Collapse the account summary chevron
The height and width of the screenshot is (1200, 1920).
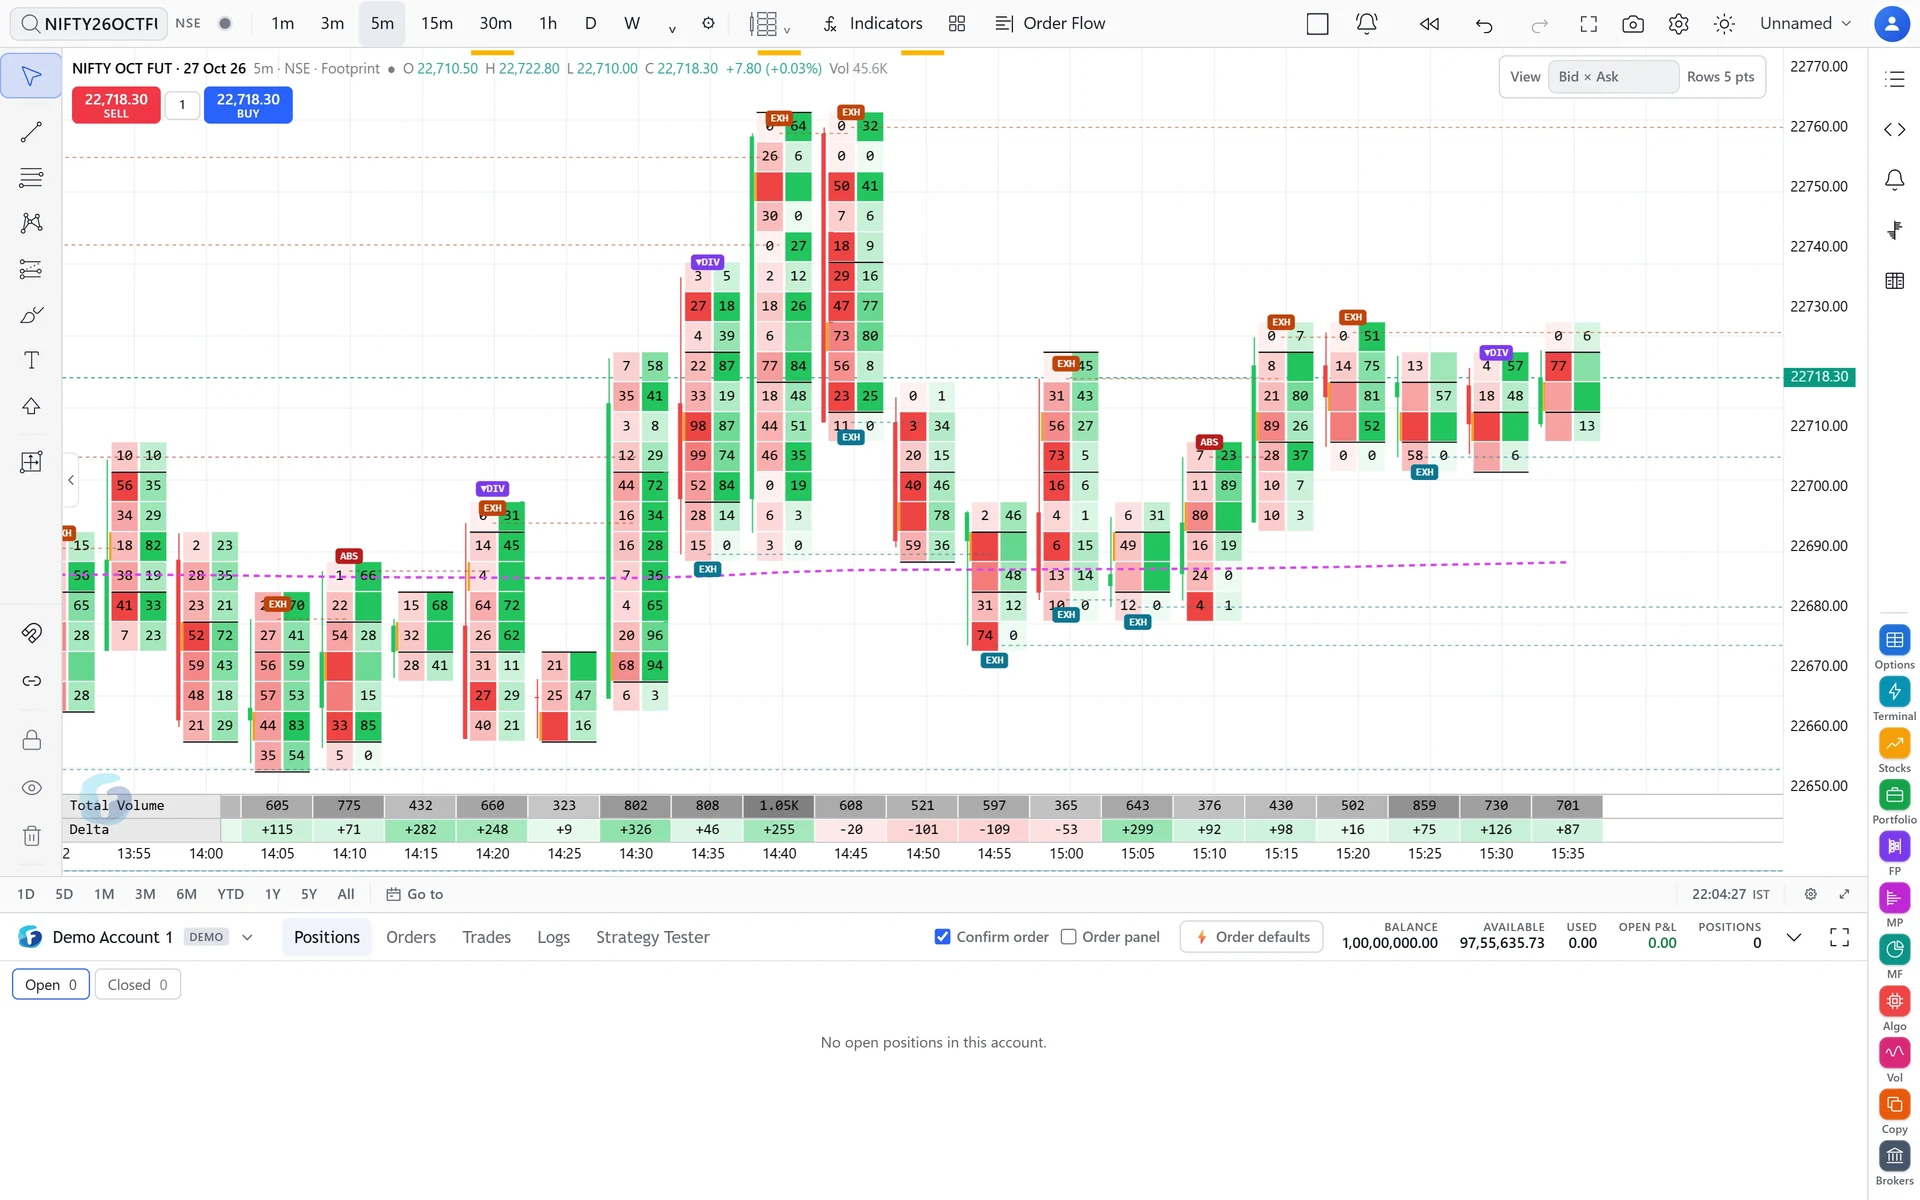pyautogui.click(x=1793, y=937)
